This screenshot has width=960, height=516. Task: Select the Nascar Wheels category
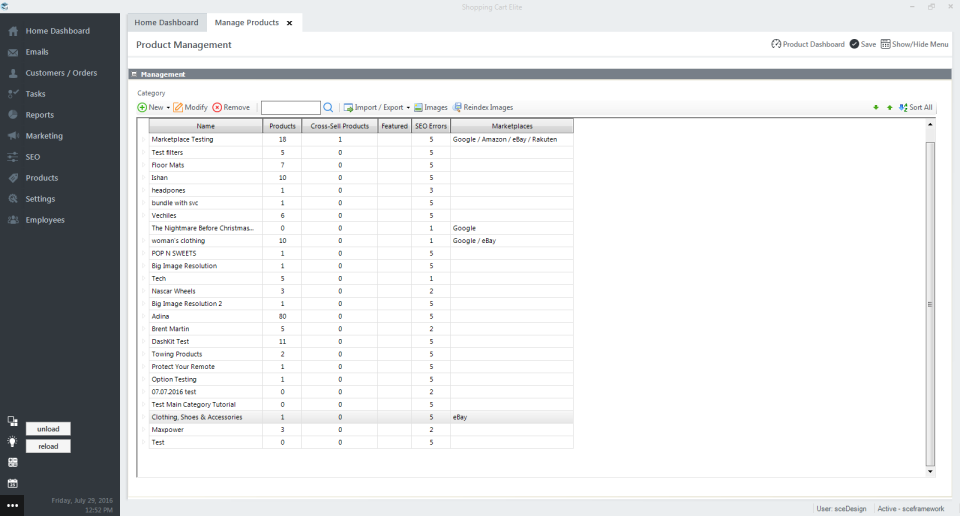pos(173,291)
